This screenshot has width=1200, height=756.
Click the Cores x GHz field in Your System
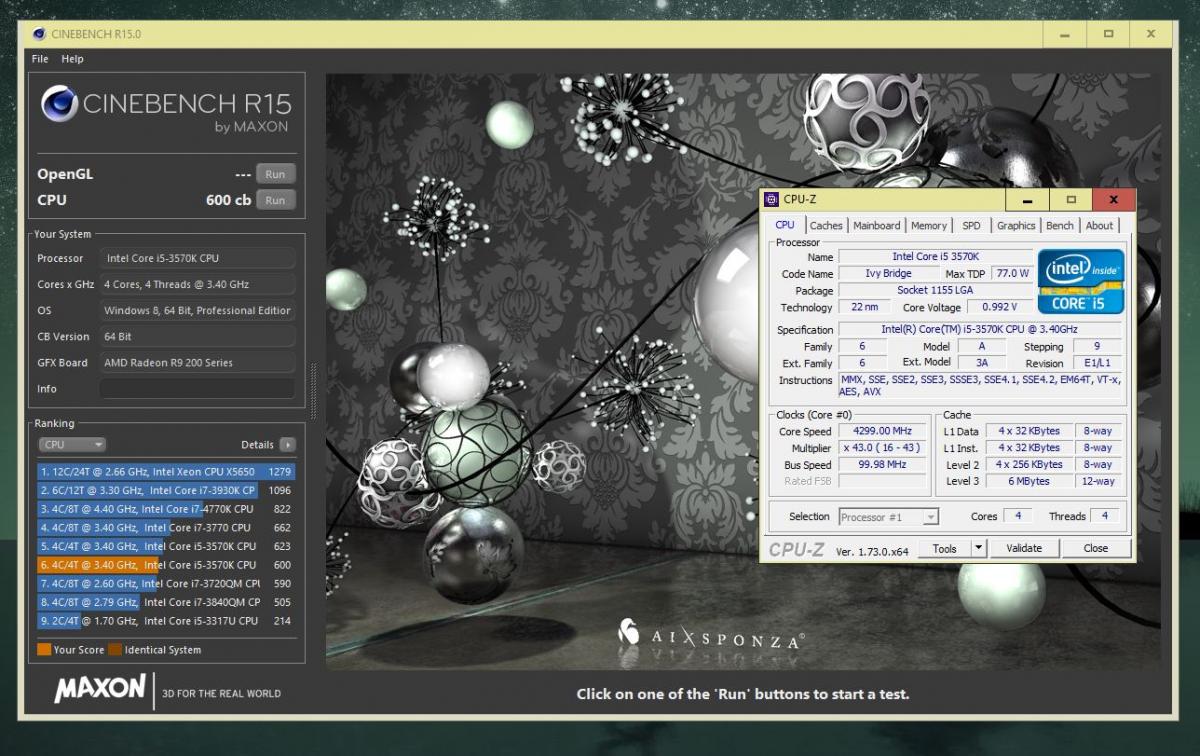coord(197,284)
